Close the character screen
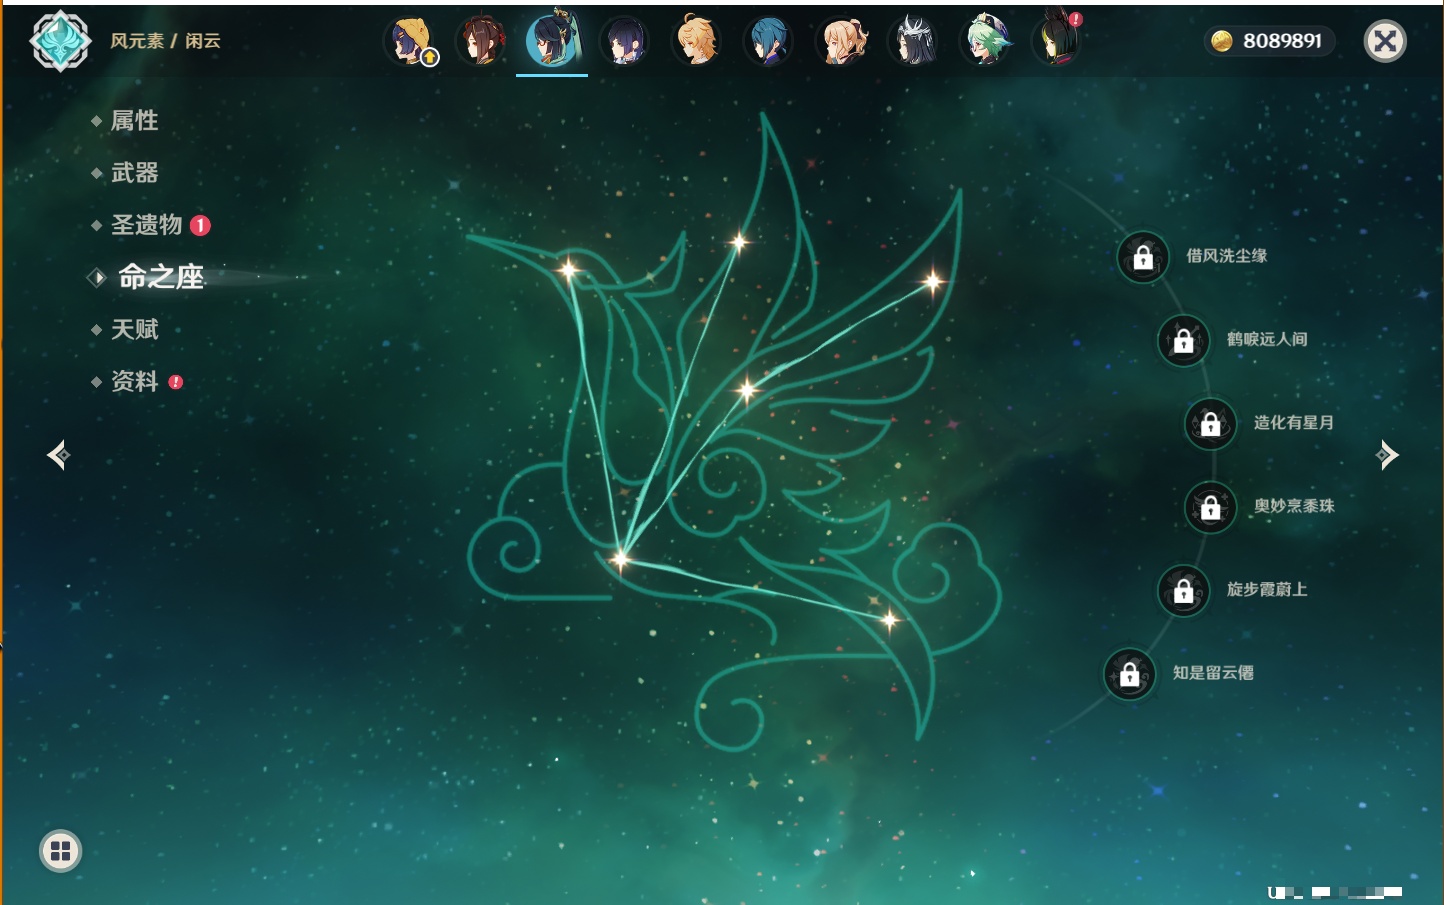Image resolution: width=1444 pixels, height=905 pixels. pyautogui.click(x=1385, y=41)
